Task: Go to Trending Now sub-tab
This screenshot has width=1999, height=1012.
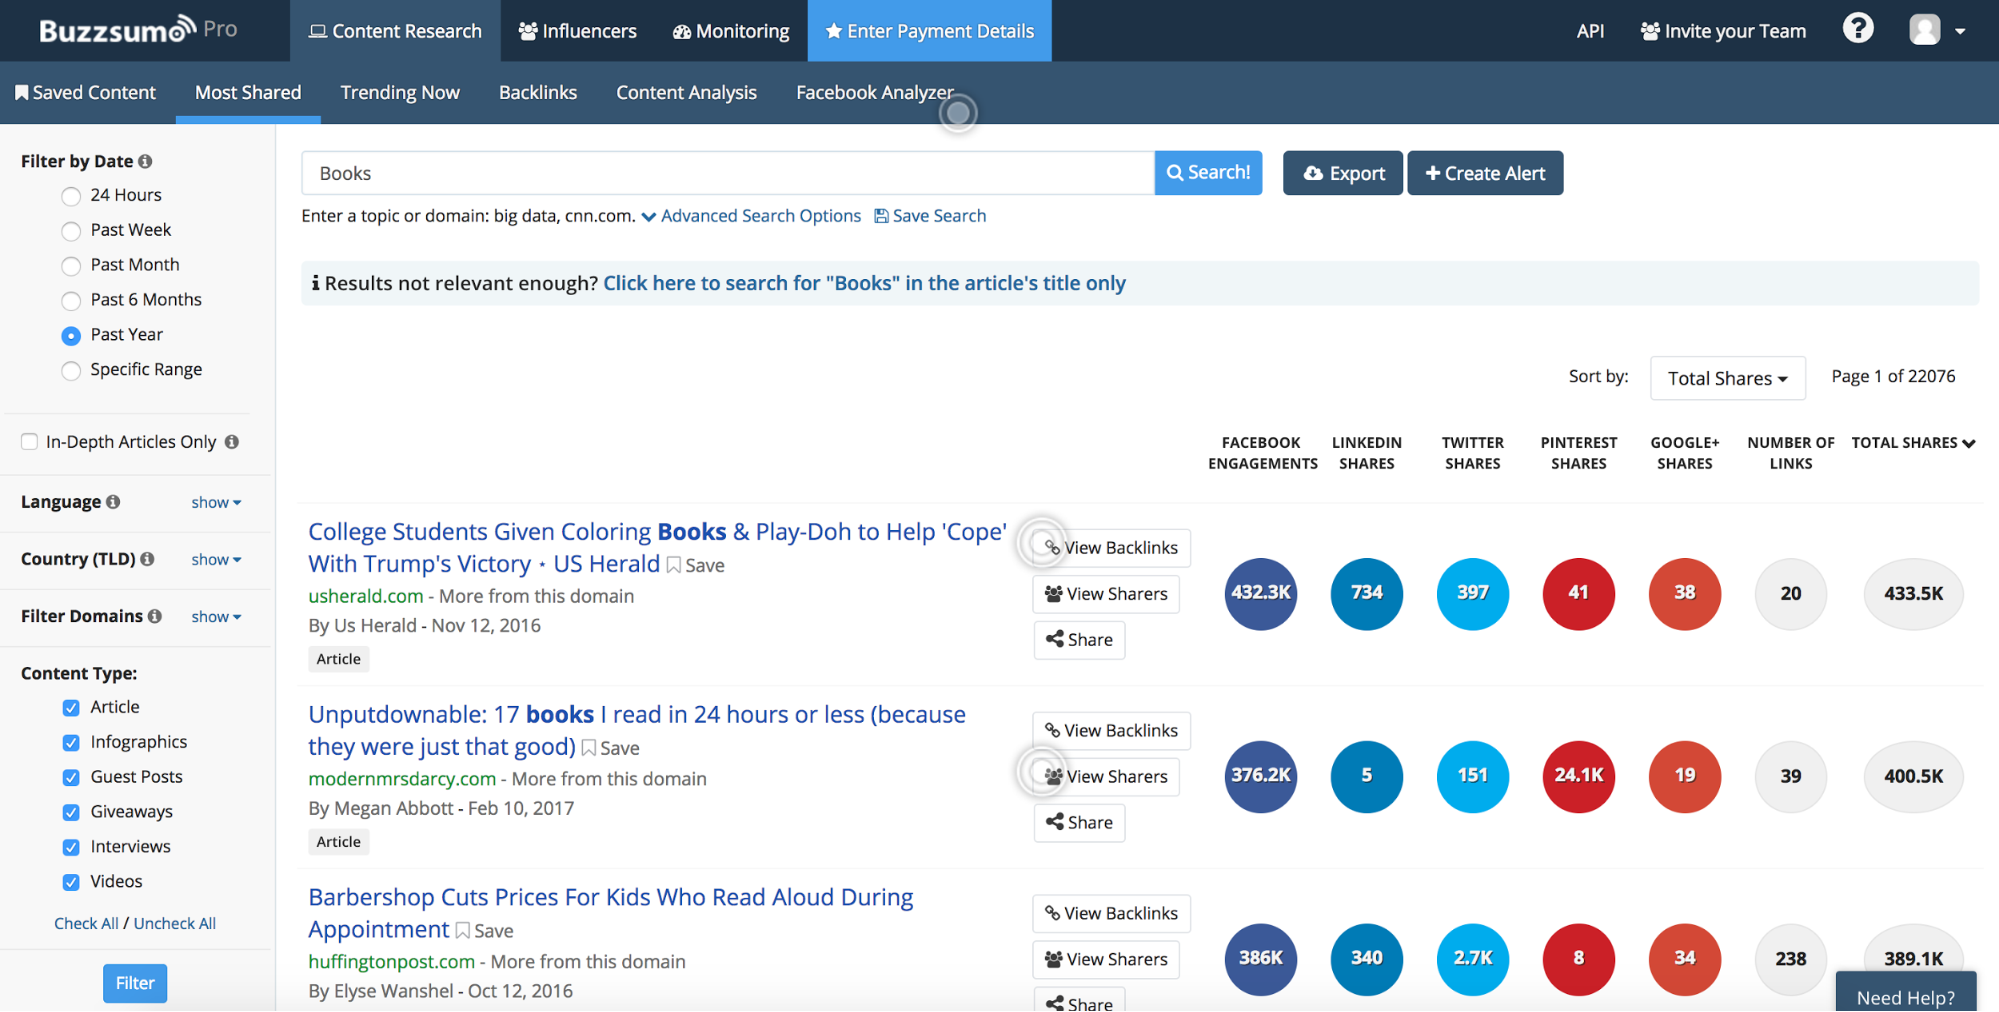Action: pos(400,92)
